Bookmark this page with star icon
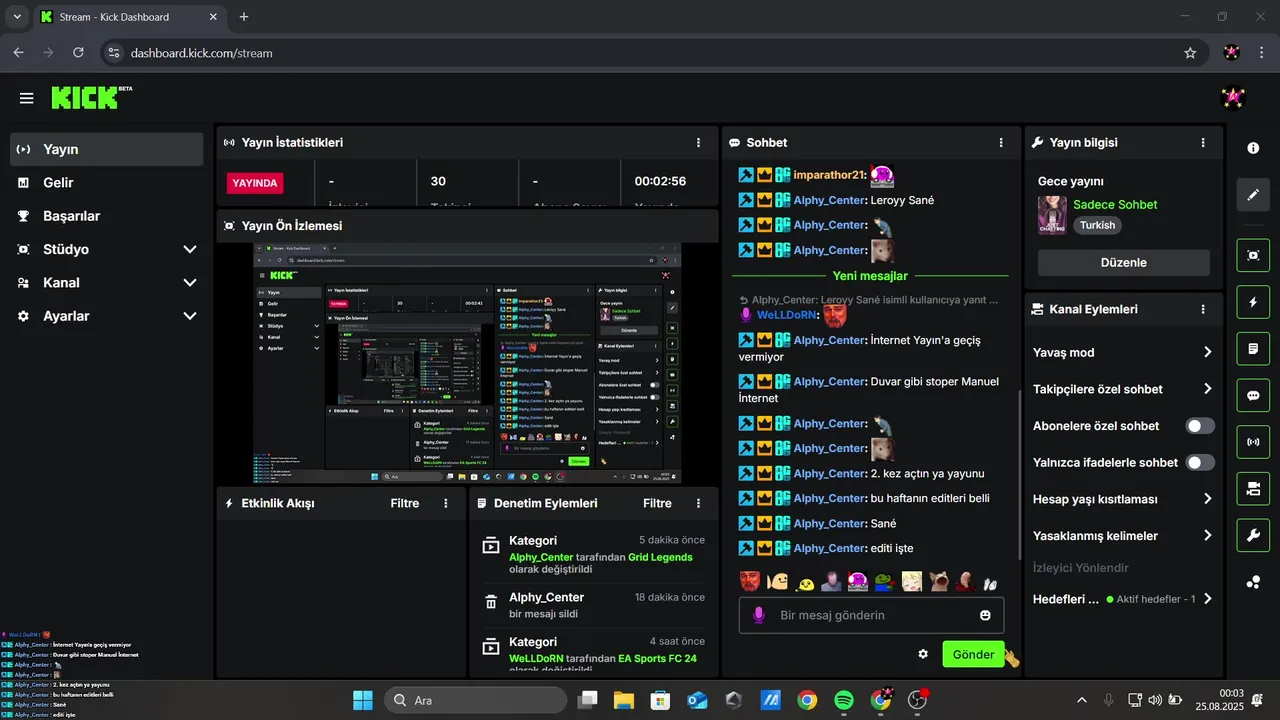The width and height of the screenshot is (1280, 720). point(1190,53)
